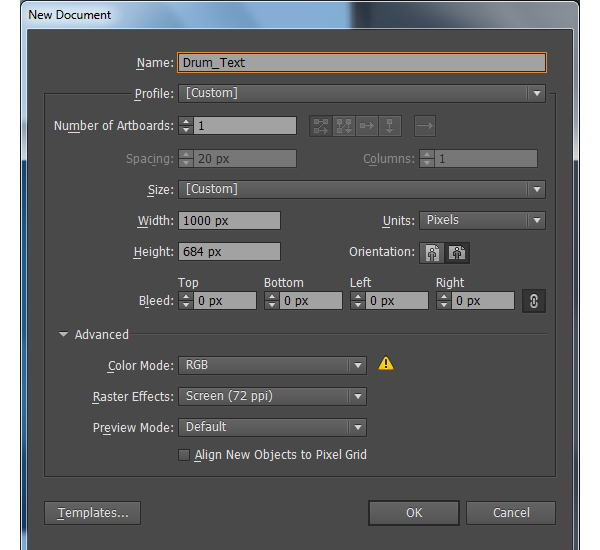Click the yellow color mode warning icon
This screenshot has width=600, height=550.
point(386,363)
